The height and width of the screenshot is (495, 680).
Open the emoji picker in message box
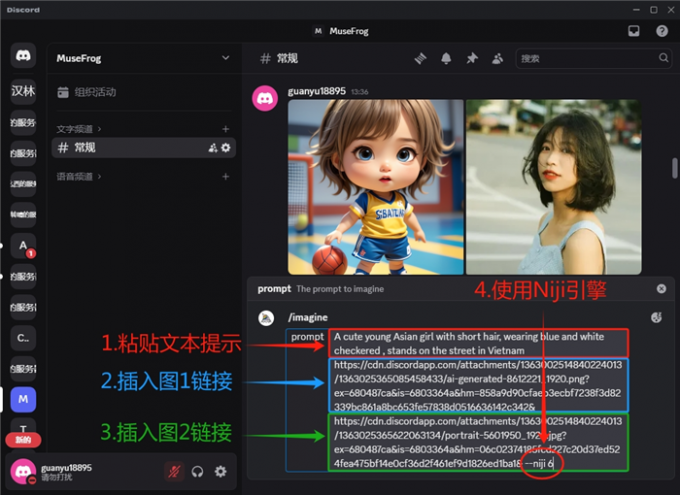[x=656, y=318]
